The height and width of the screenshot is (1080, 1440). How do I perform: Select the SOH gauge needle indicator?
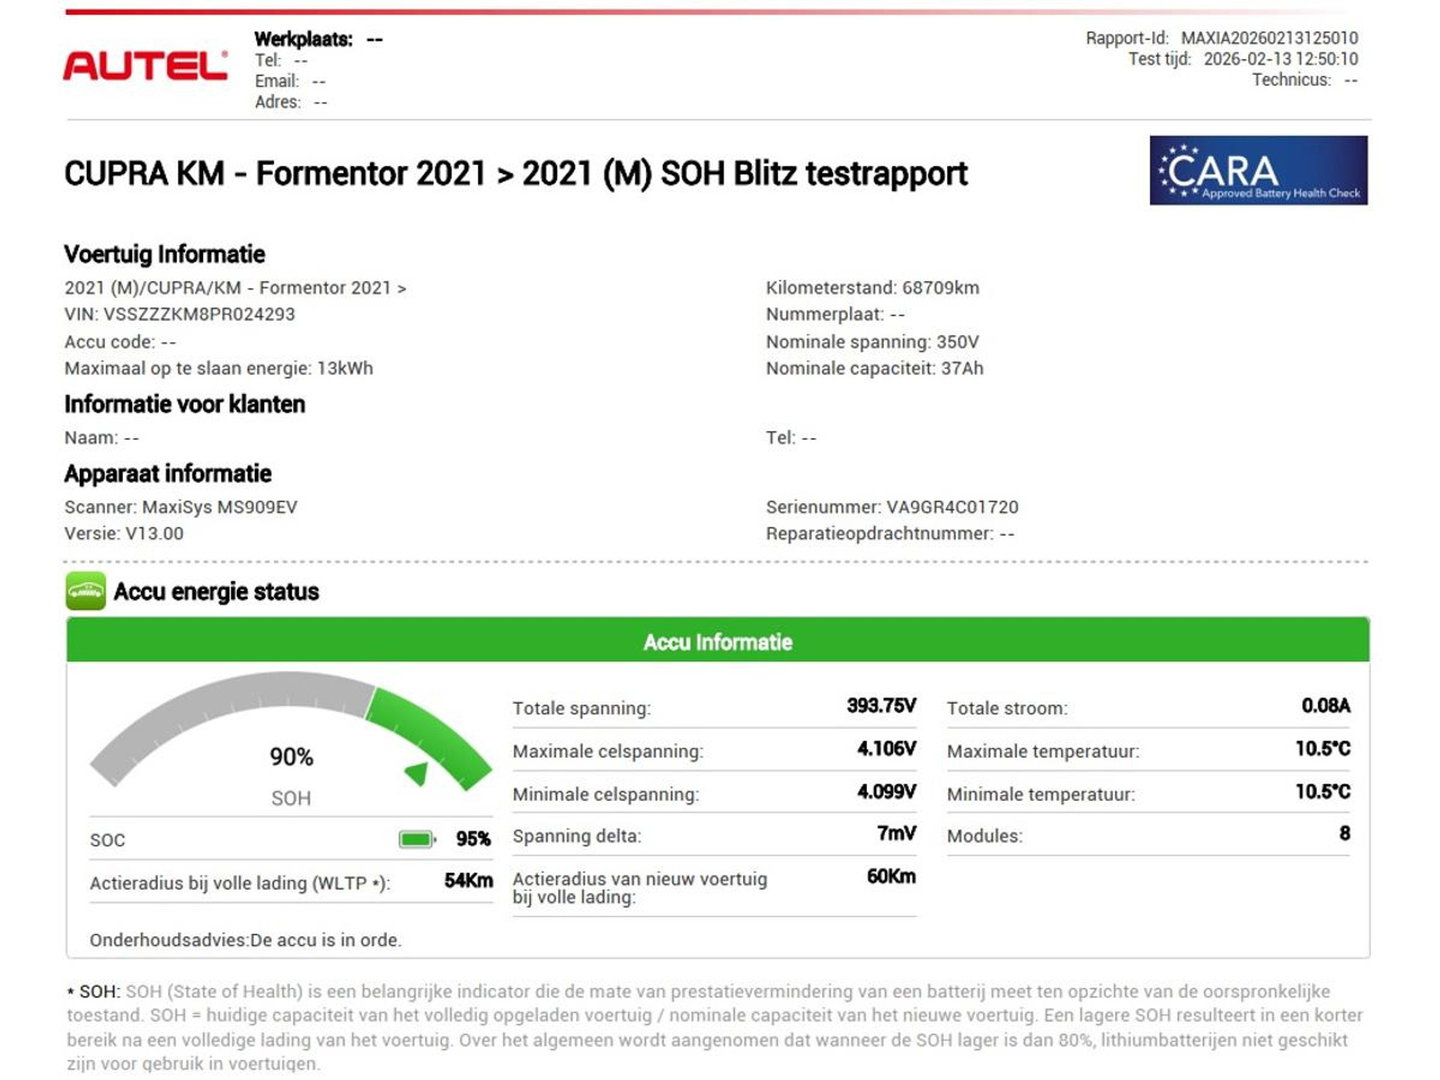point(416,772)
